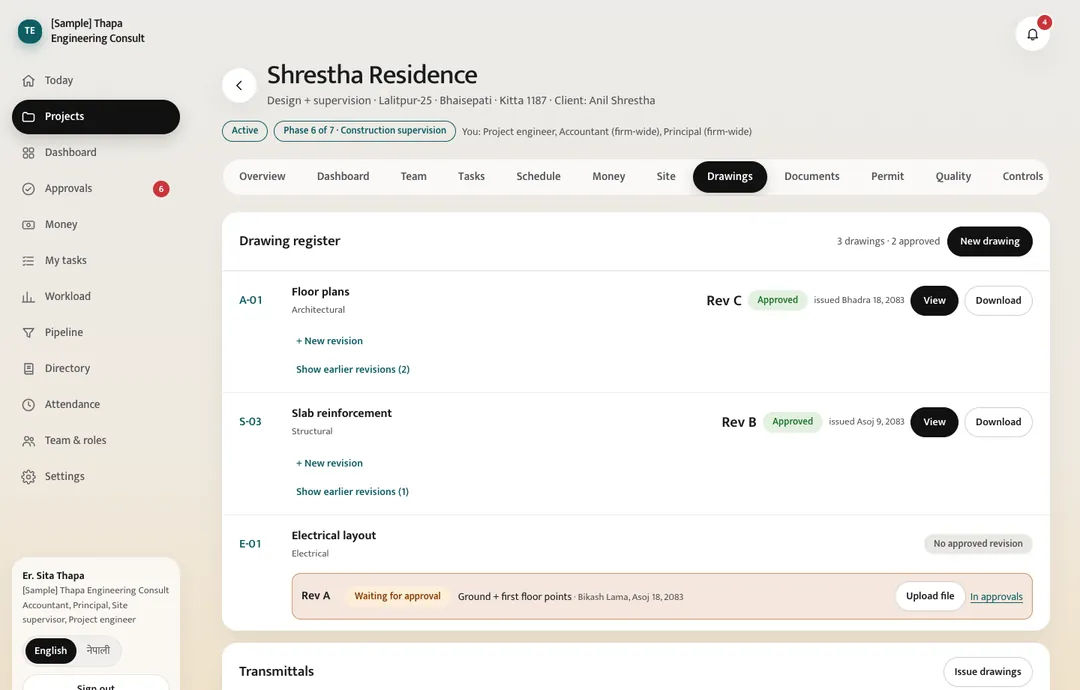This screenshot has height=690, width=1080.
Task: Open the Today sidebar item
Action: tap(96, 81)
